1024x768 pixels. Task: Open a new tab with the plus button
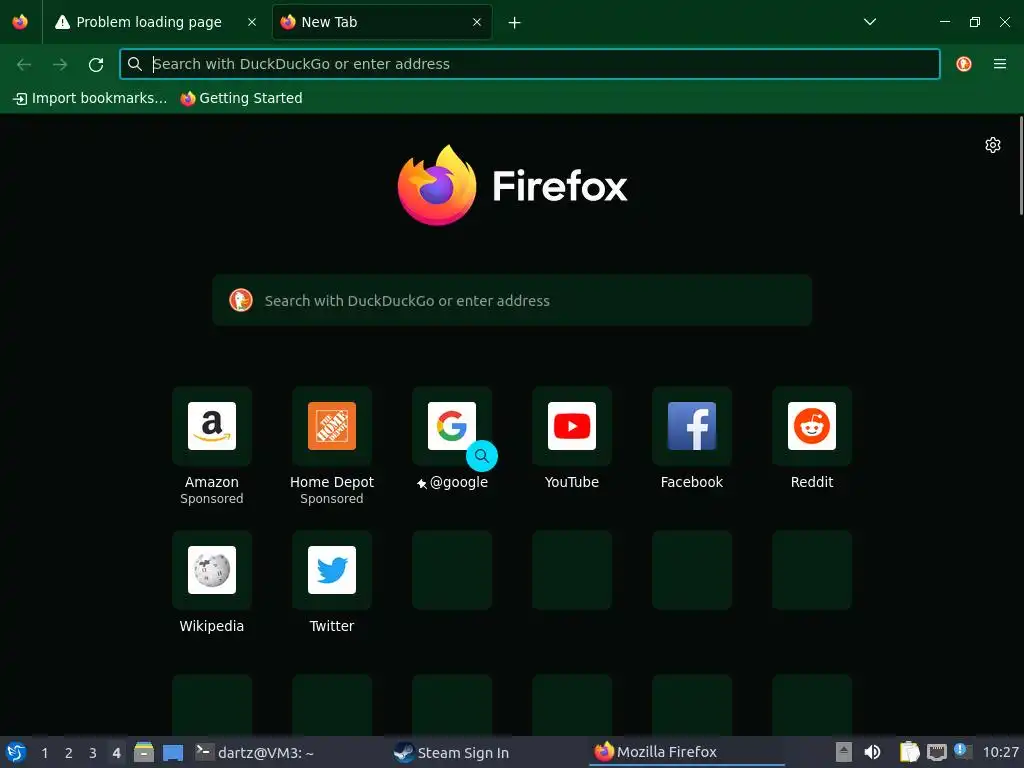click(x=515, y=23)
